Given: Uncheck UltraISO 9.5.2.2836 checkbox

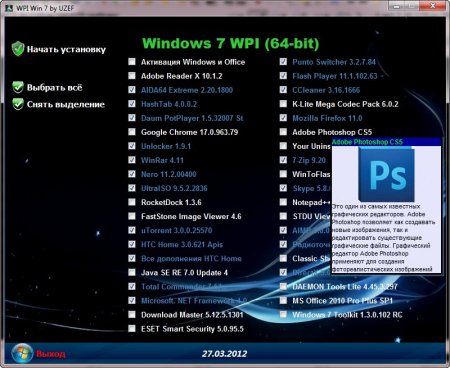Looking at the screenshot, I should click(132, 188).
